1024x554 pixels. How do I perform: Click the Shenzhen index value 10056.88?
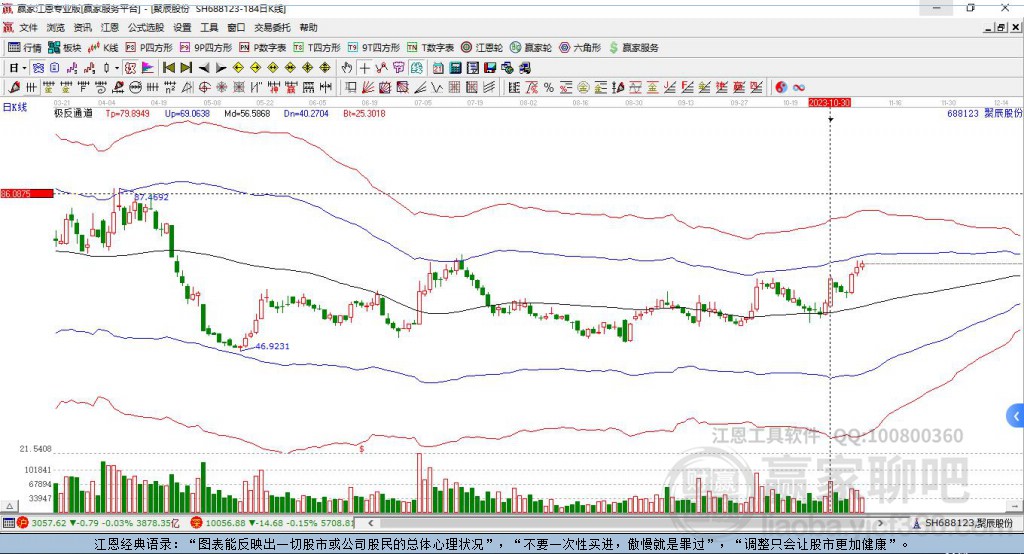tap(225, 523)
